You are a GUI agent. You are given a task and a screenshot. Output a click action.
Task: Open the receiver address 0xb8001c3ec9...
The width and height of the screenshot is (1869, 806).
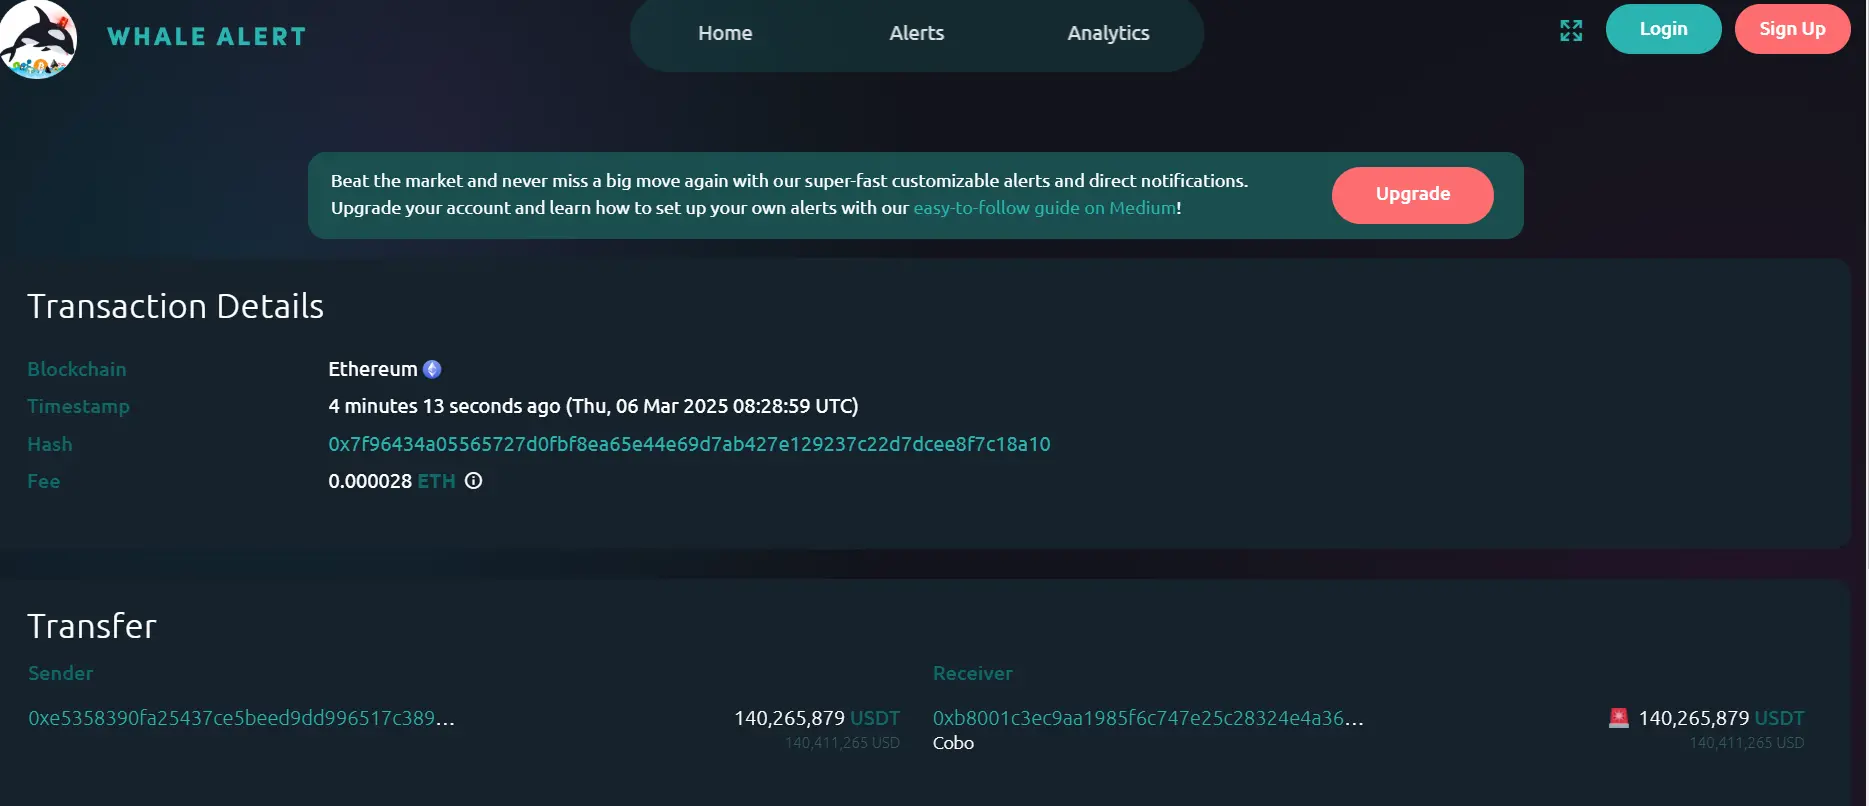tap(1148, 718)
